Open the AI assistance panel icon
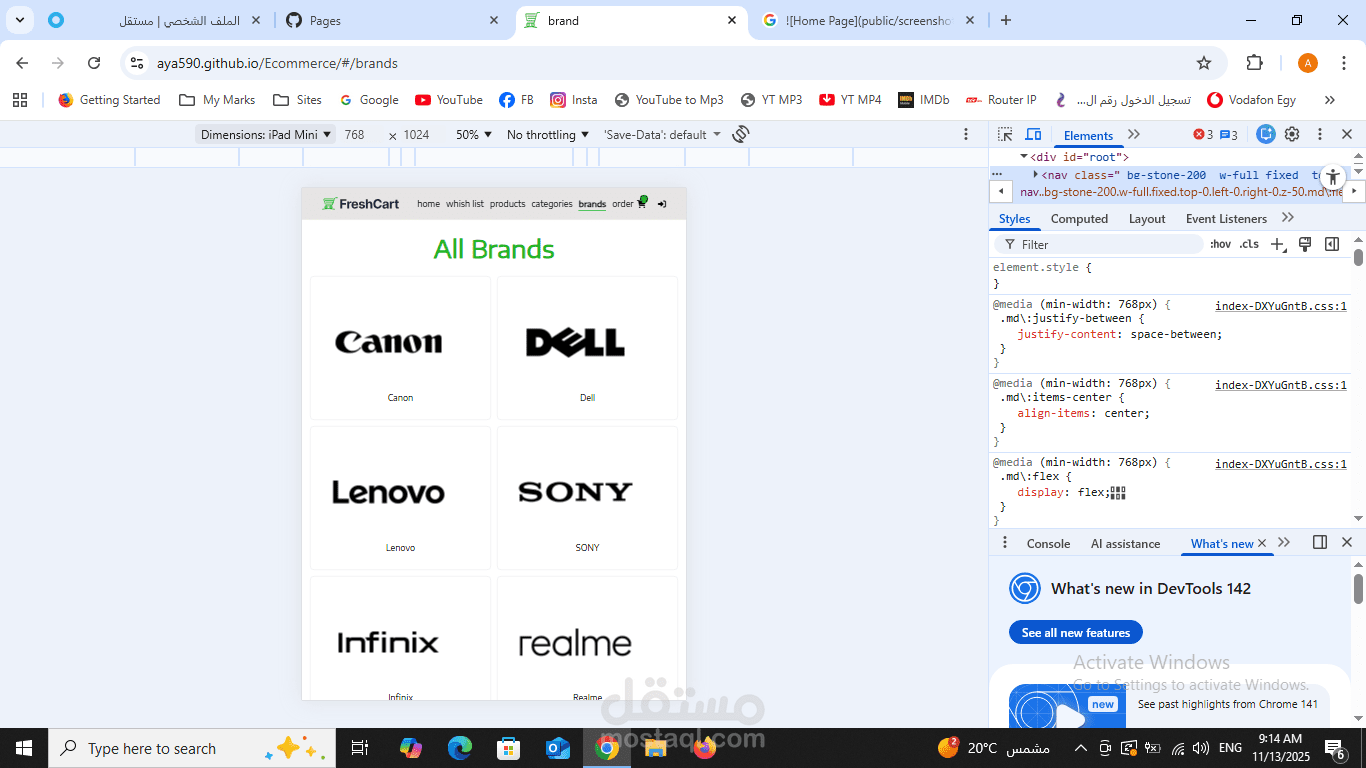The image size is (1366, 768). click(x=1266, y=135)
